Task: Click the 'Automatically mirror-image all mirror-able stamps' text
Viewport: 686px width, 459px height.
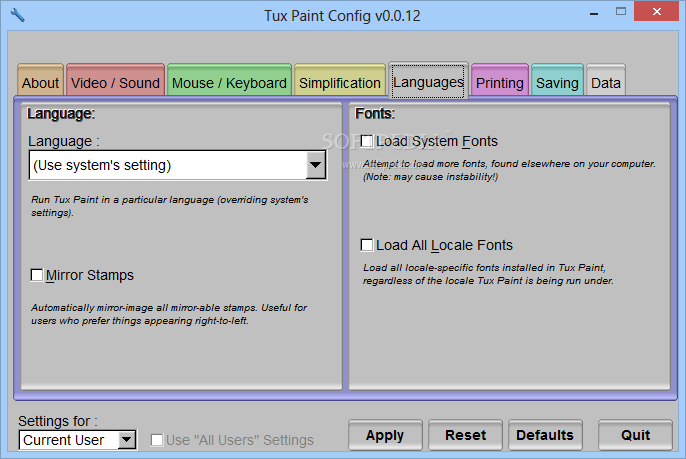Action: pos(169,314)
